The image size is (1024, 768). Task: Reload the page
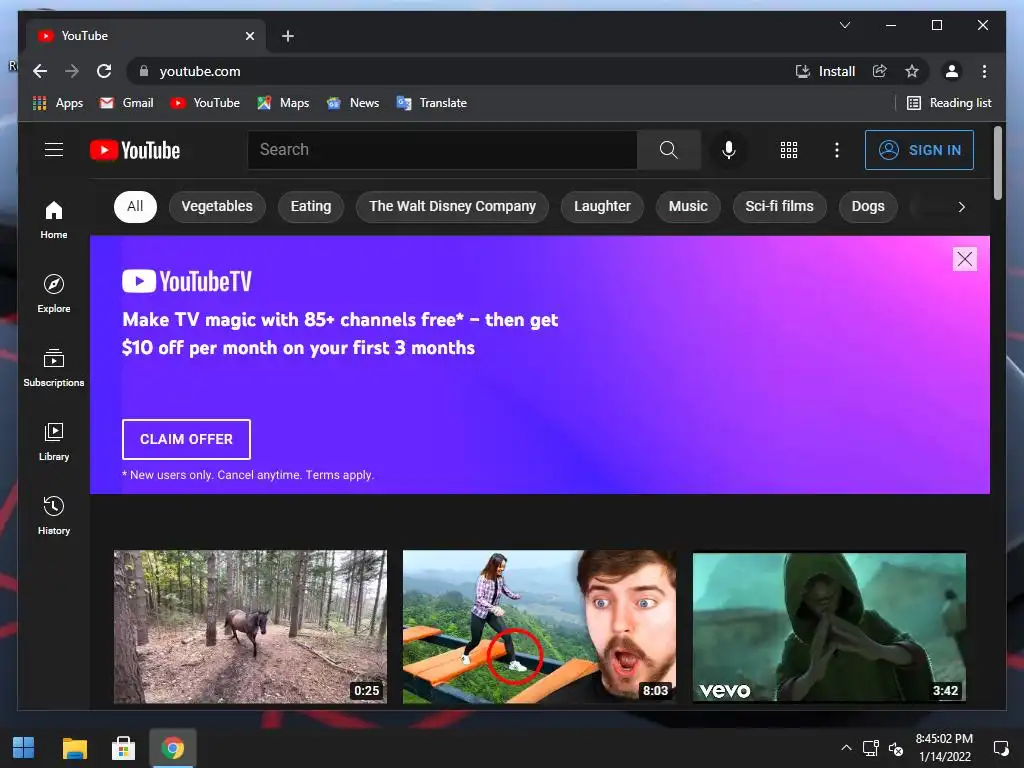tap(104, 71)
